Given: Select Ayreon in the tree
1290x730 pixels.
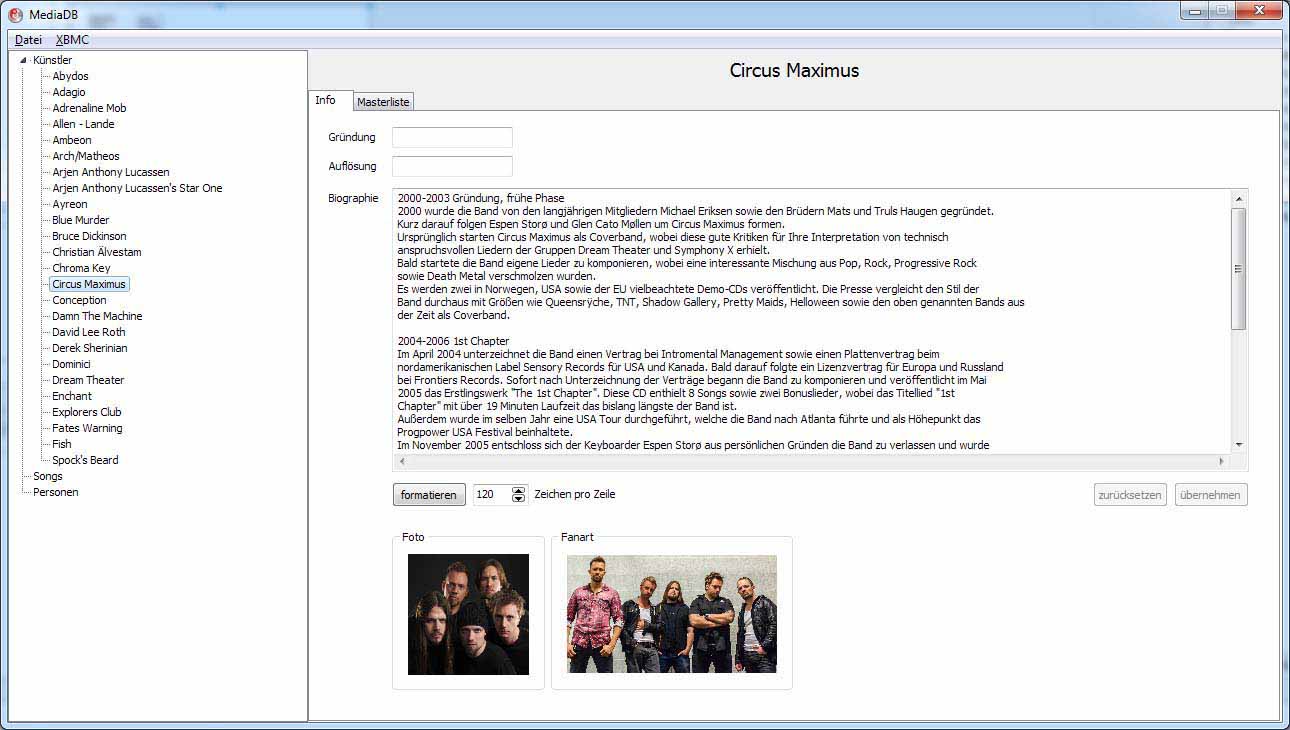Looking at the screenshot, I should tap(70, 204).
